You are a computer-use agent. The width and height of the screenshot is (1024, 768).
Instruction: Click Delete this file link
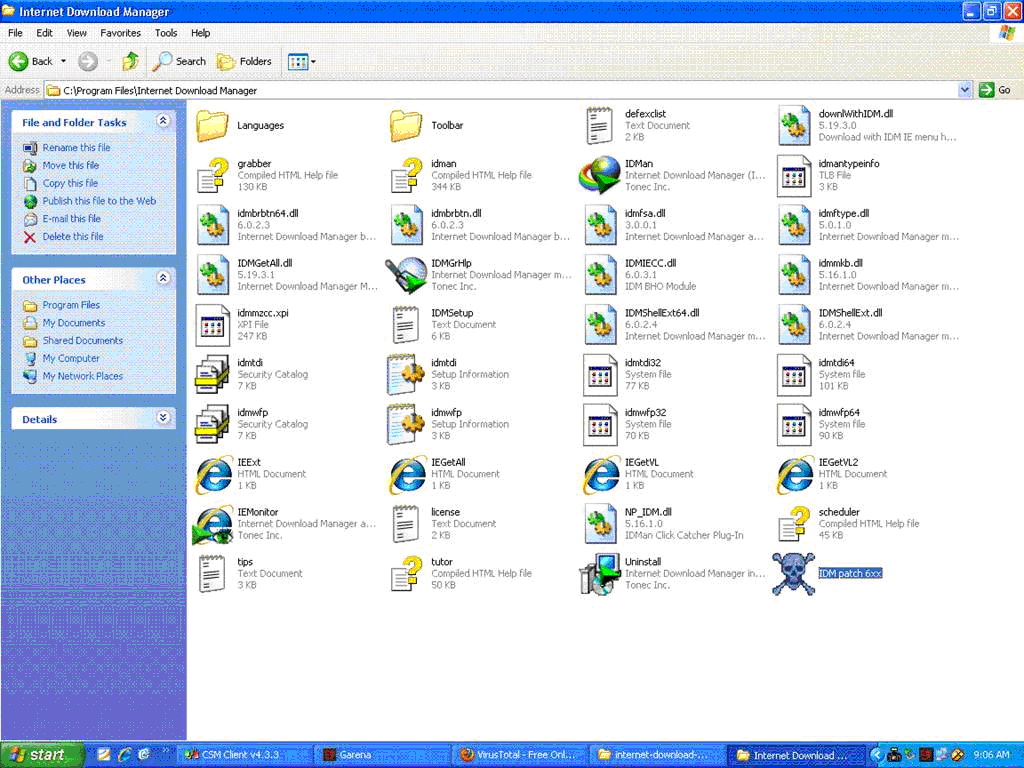click(x=72, y=236)
